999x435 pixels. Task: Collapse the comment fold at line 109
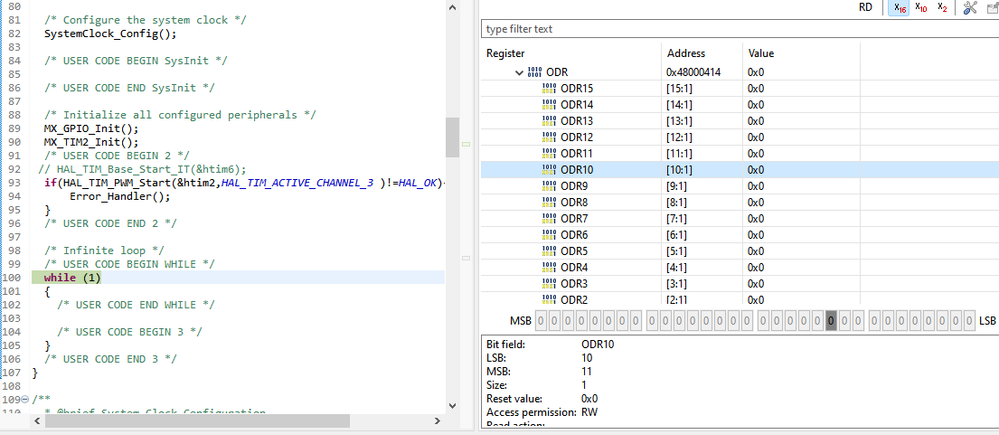click(x=25, y=399)
